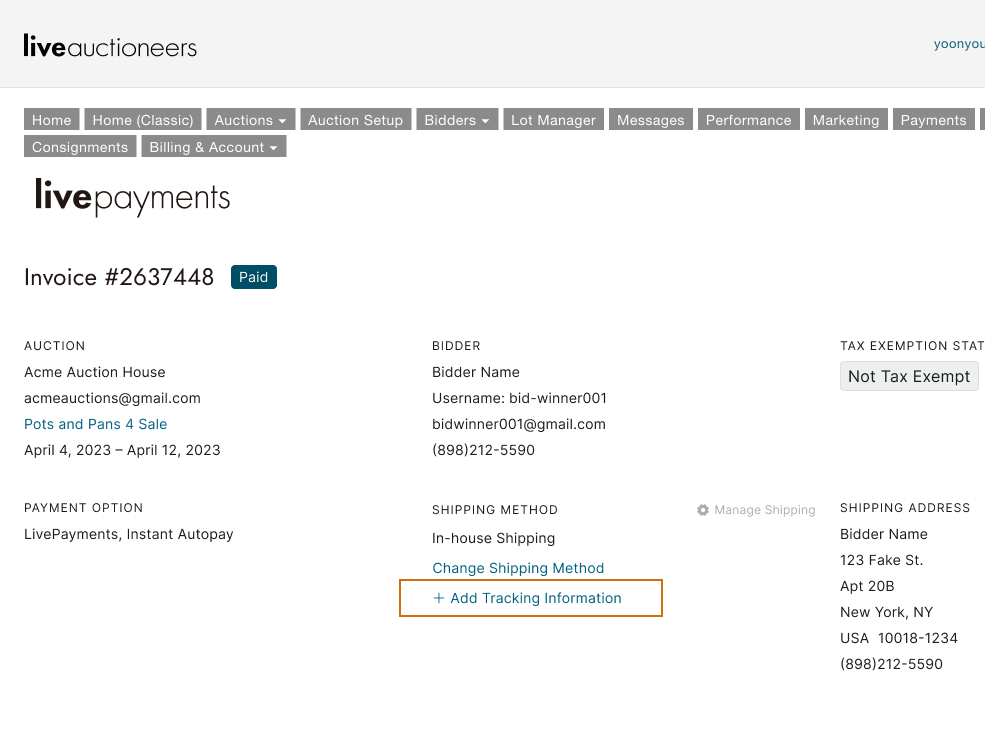Select the acmeauctions@gmail.com email text
The height and width of the screenshot is (731, 985).
tap(112, 398)
